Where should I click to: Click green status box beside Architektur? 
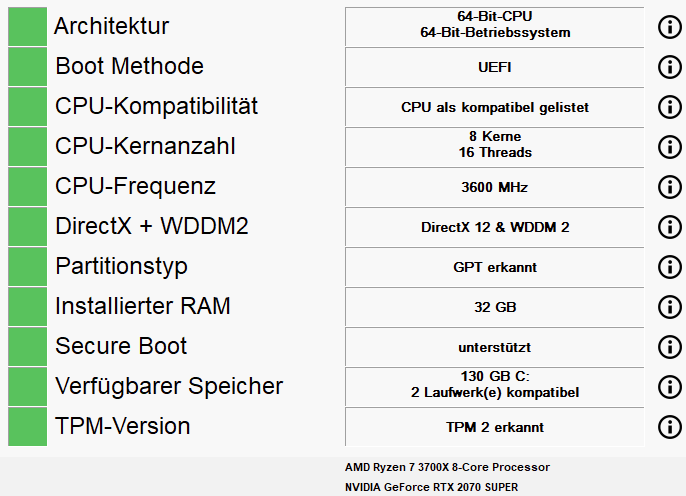28,27
